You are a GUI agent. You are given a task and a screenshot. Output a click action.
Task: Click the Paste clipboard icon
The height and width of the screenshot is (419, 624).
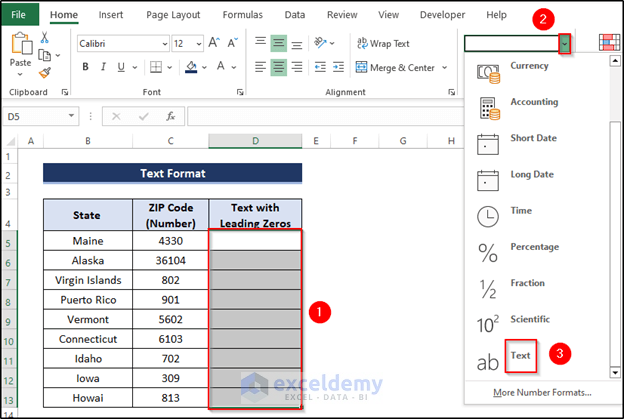(x=21, y=43)
